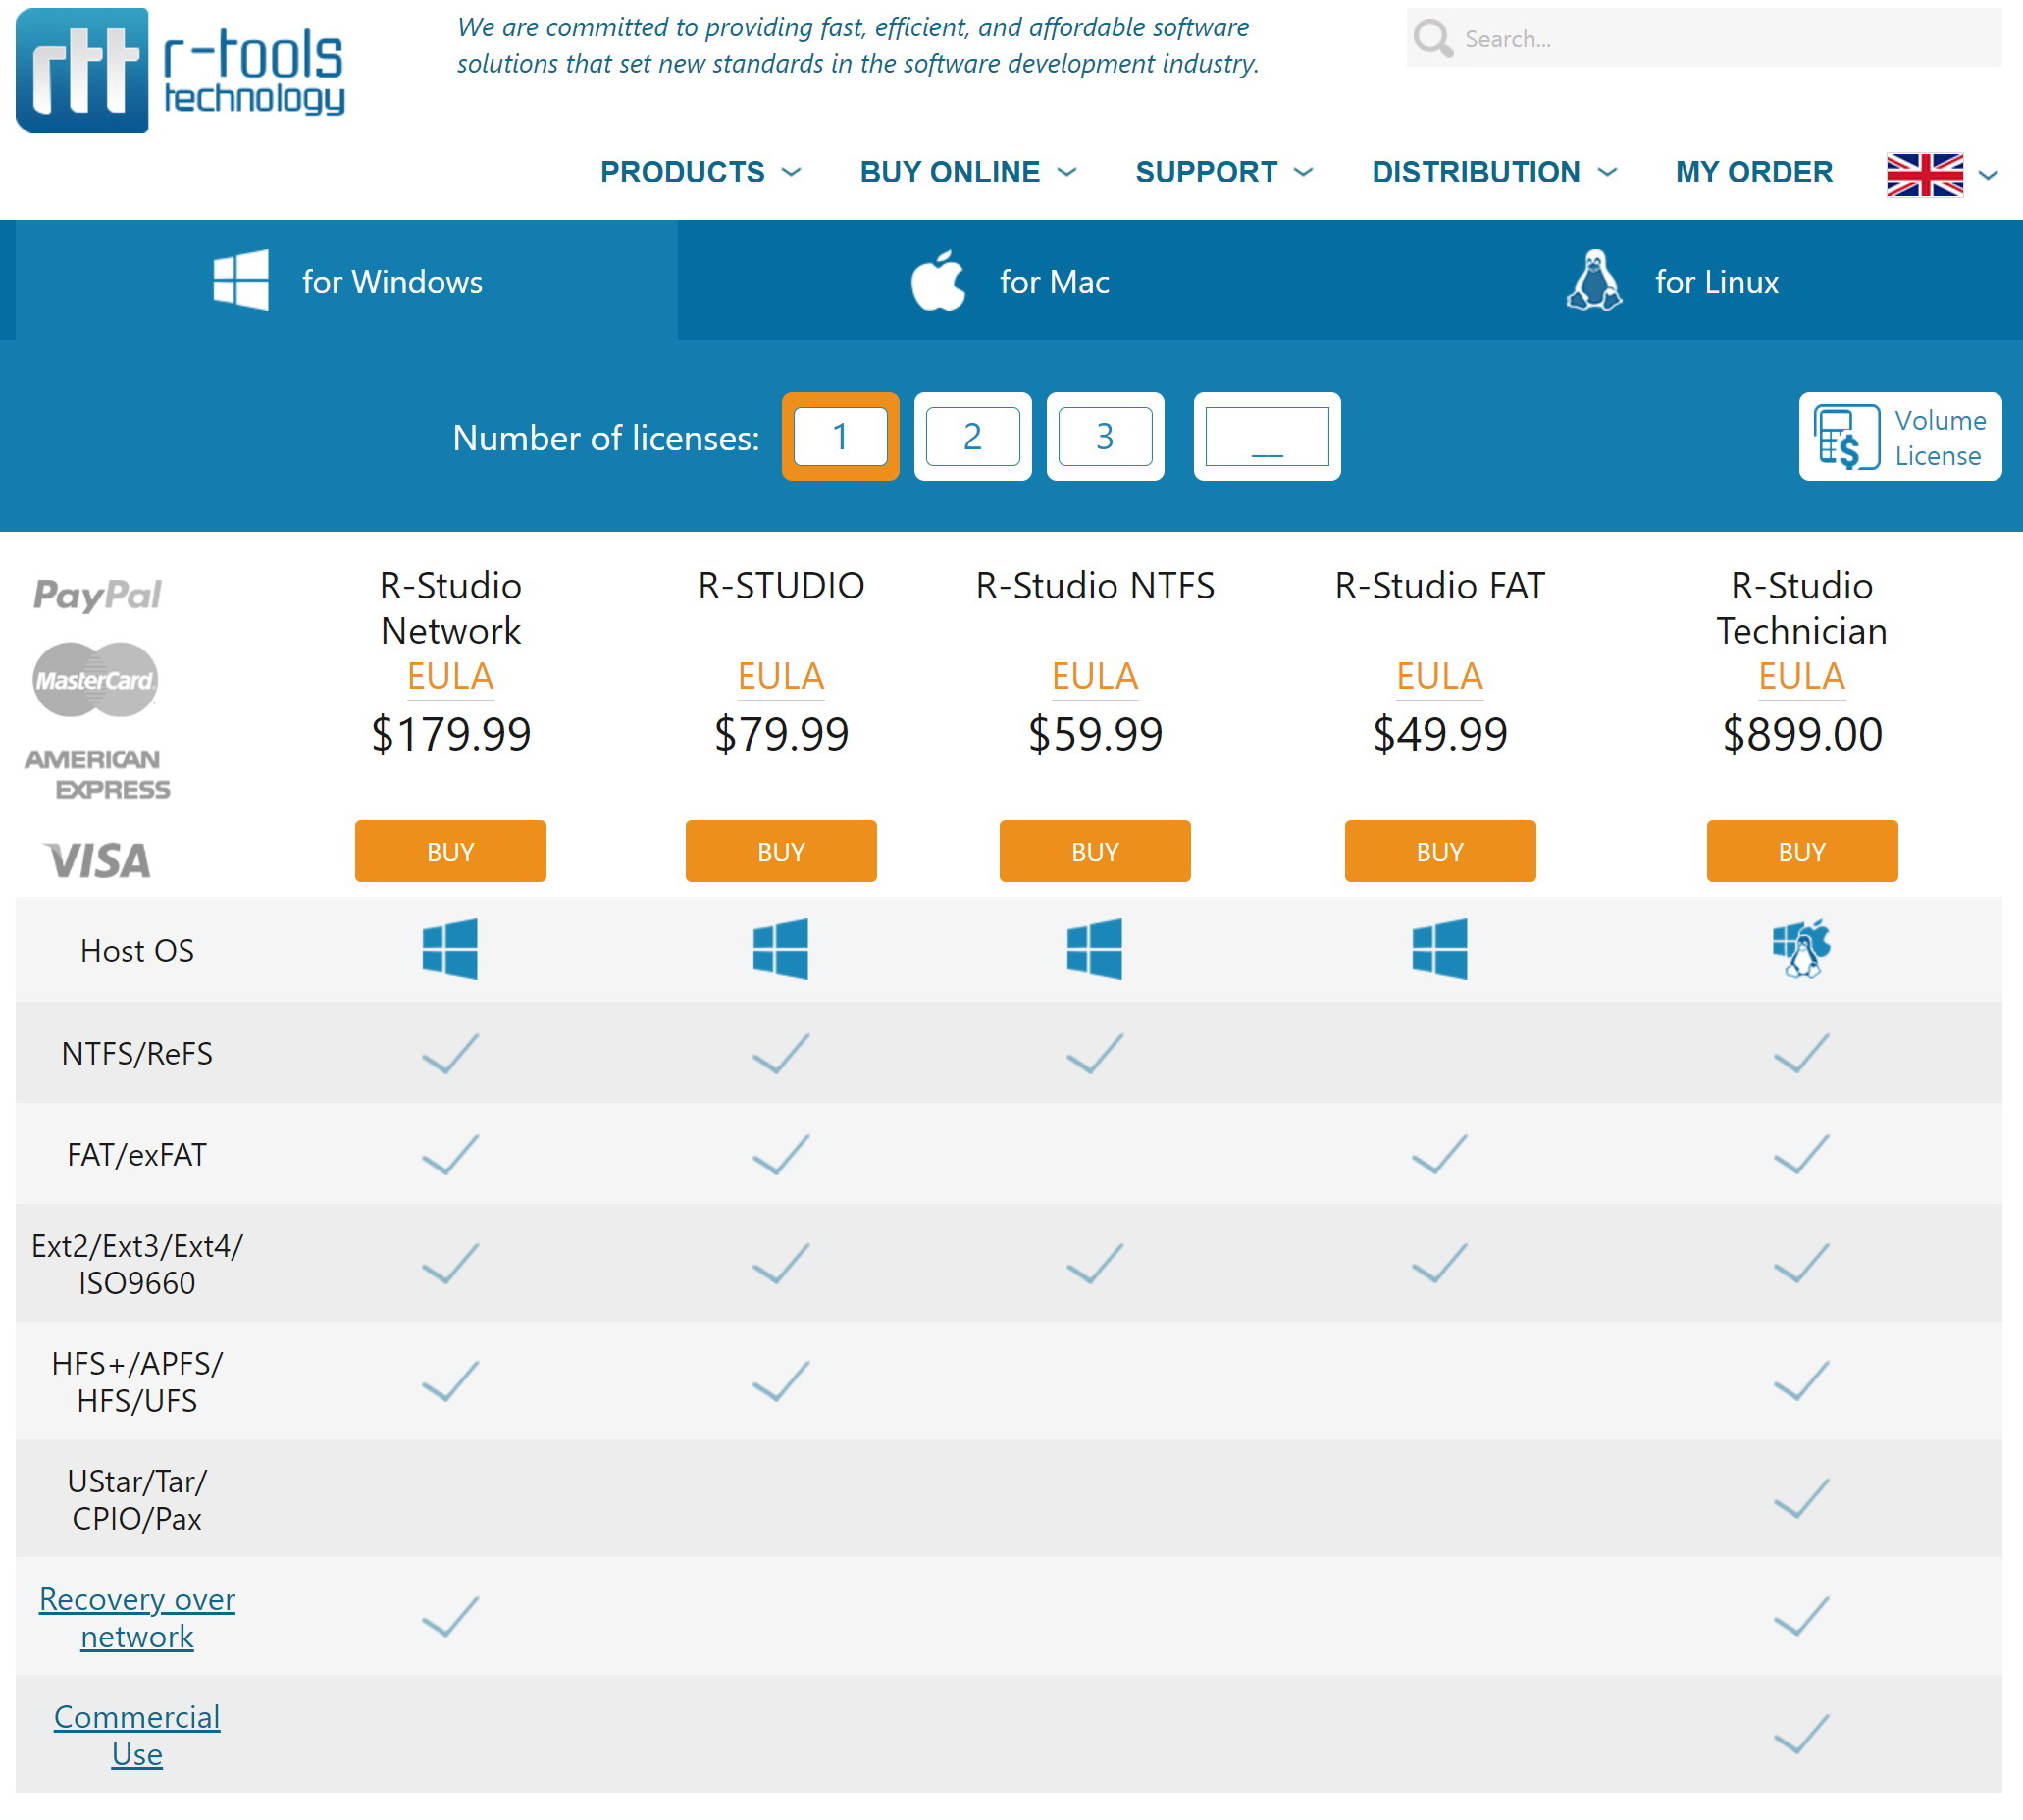The width and height of the screenshot is (2023, 1820).
Task: Click the UK flag language icon
Action: pos(1924,175)
